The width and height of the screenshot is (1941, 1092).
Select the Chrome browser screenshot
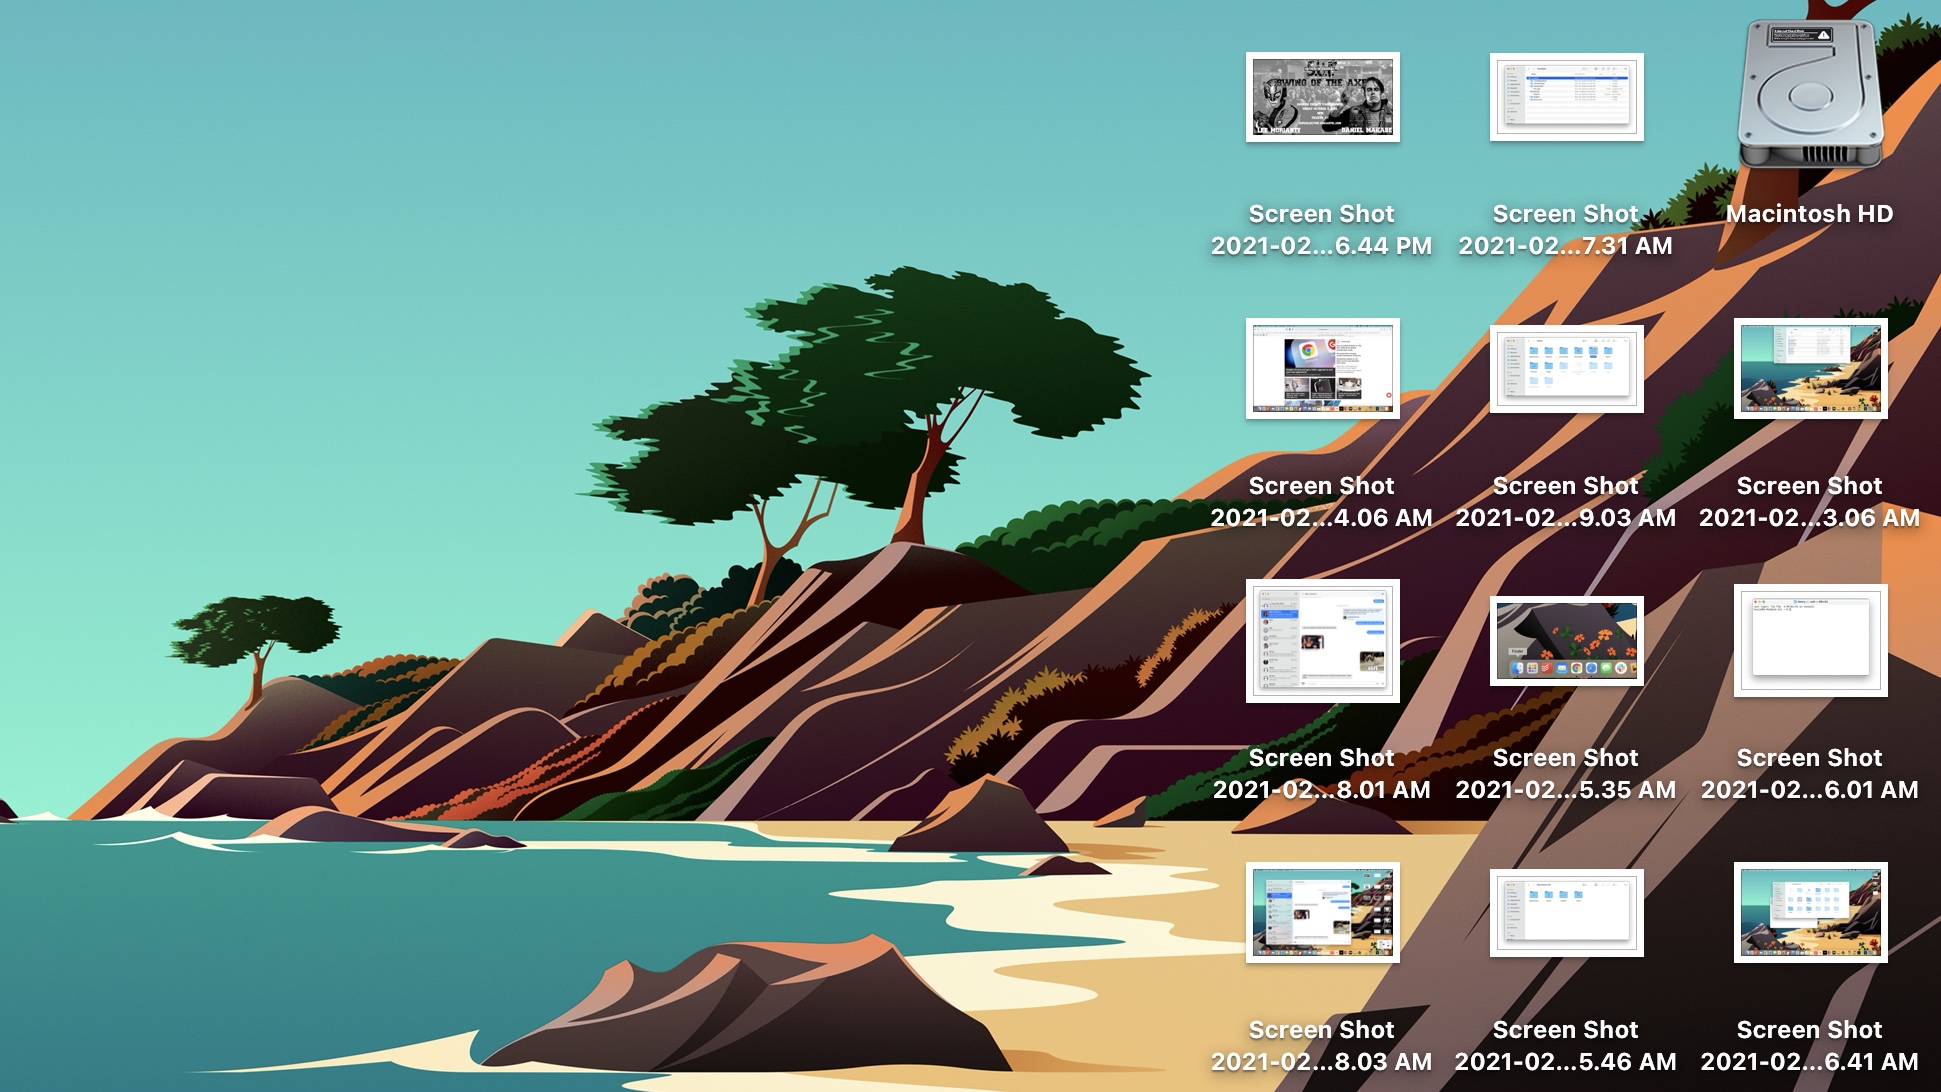1320,367
